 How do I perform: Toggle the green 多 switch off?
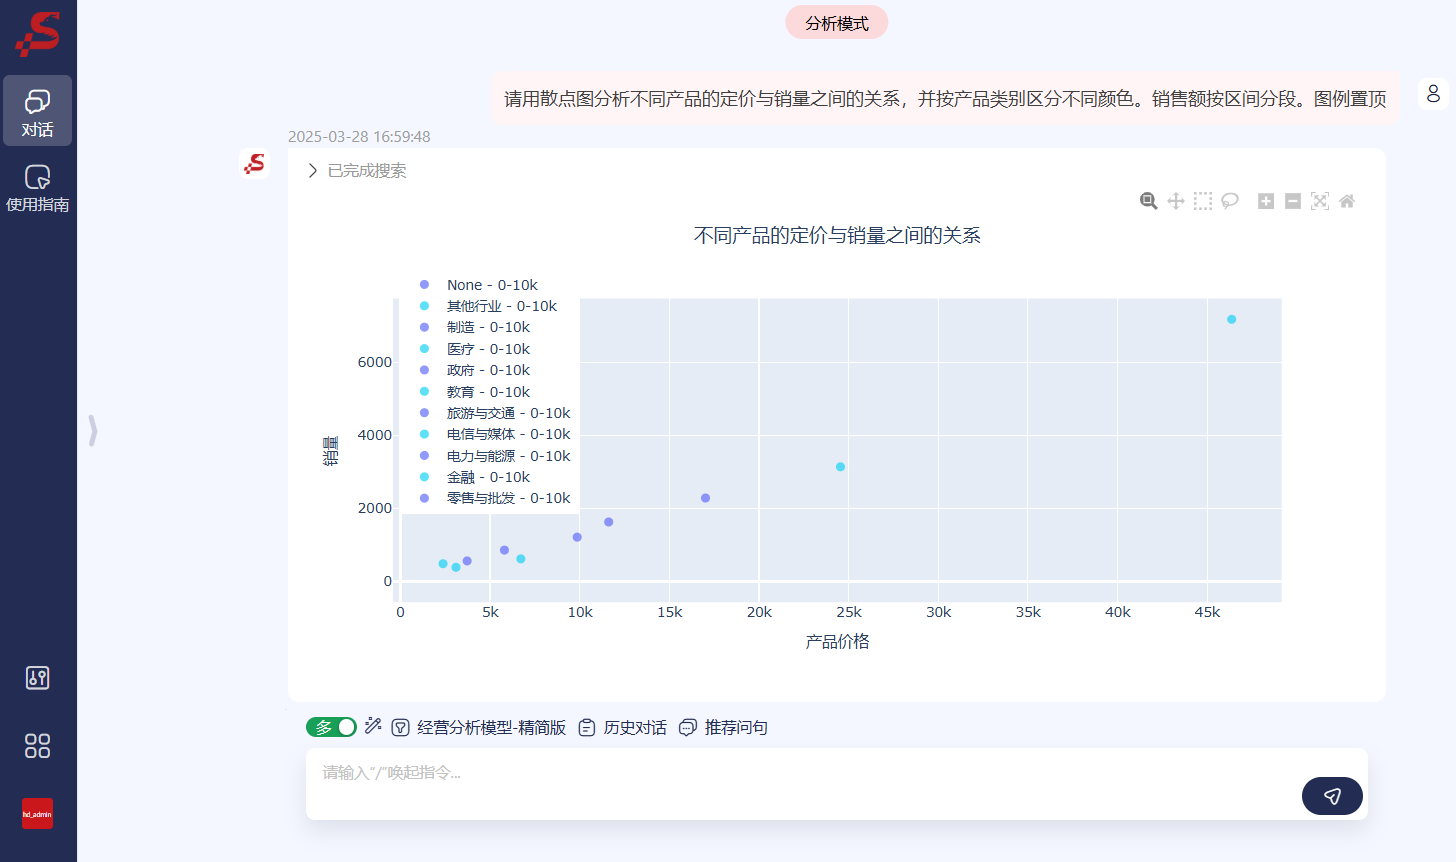click(x=331, y=726)
